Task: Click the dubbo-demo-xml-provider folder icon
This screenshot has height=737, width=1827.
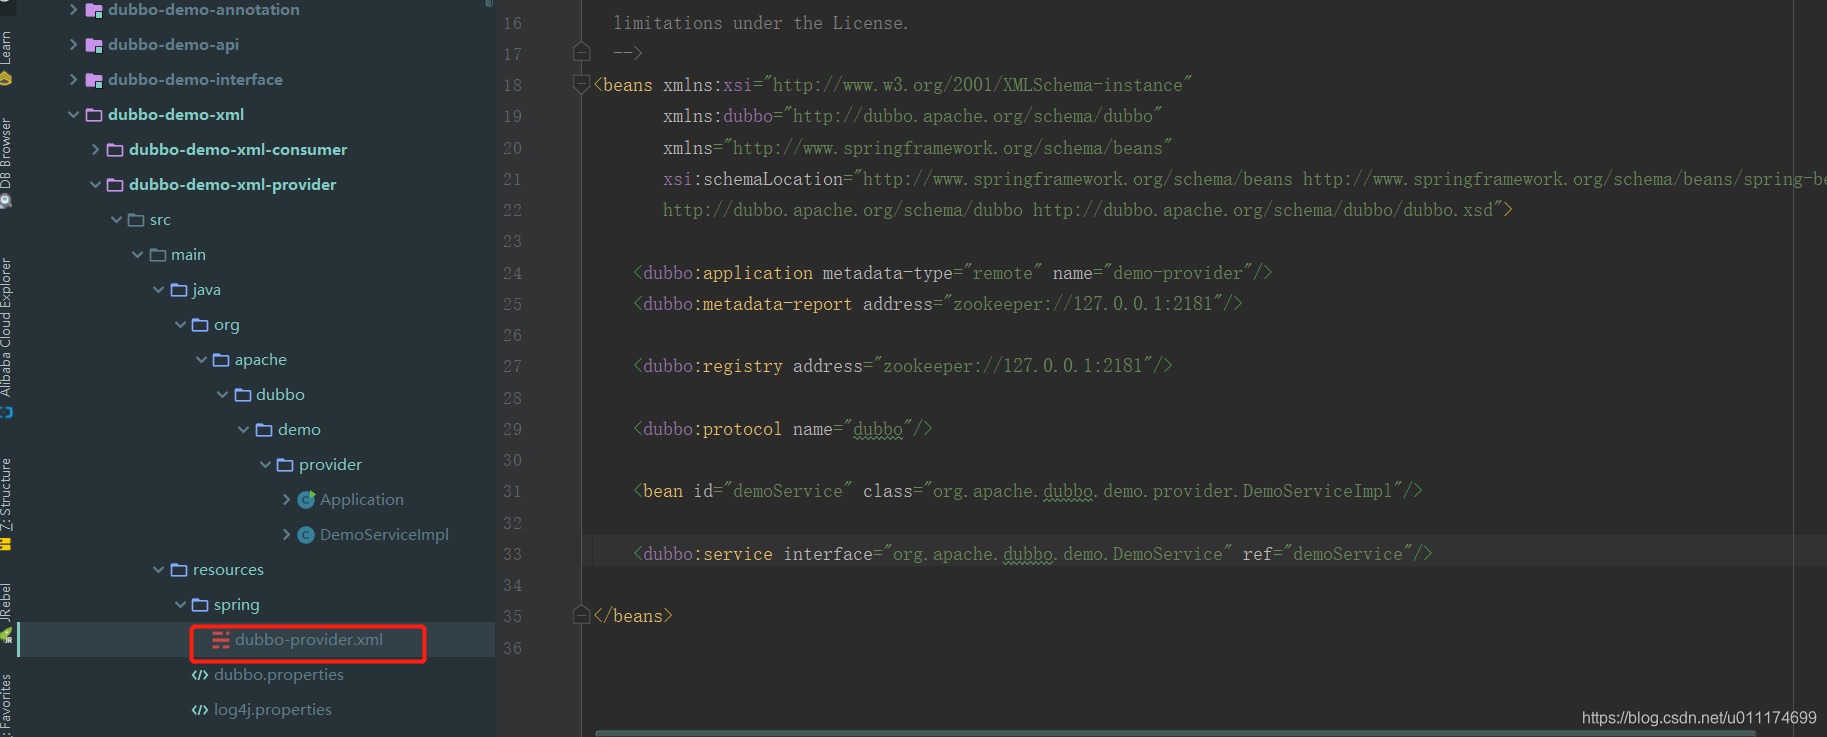Action: click(x=115, y=185)
